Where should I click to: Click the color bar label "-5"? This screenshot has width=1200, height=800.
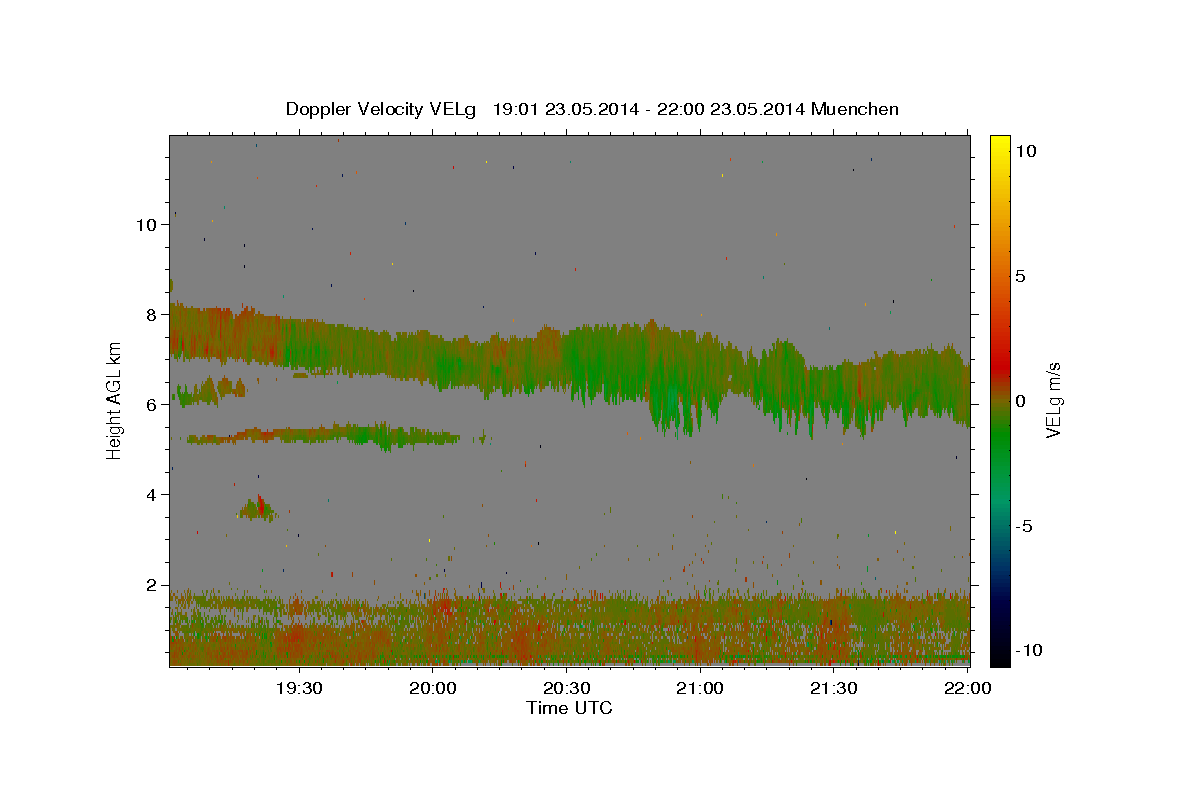1025,526
